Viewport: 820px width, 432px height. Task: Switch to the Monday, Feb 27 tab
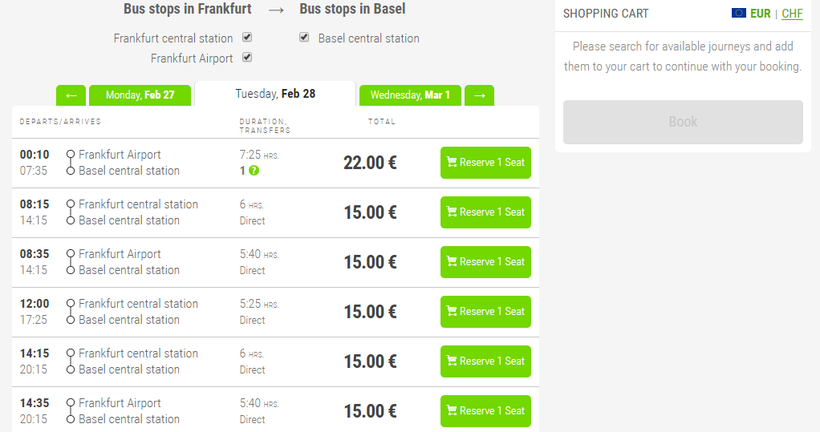139,96
